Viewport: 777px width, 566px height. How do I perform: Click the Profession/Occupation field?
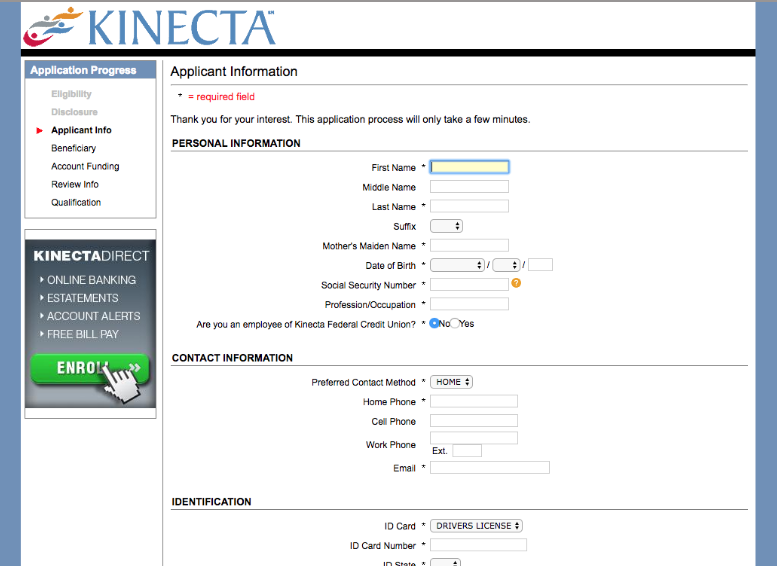pyautogui.click(x=469, y=304)
